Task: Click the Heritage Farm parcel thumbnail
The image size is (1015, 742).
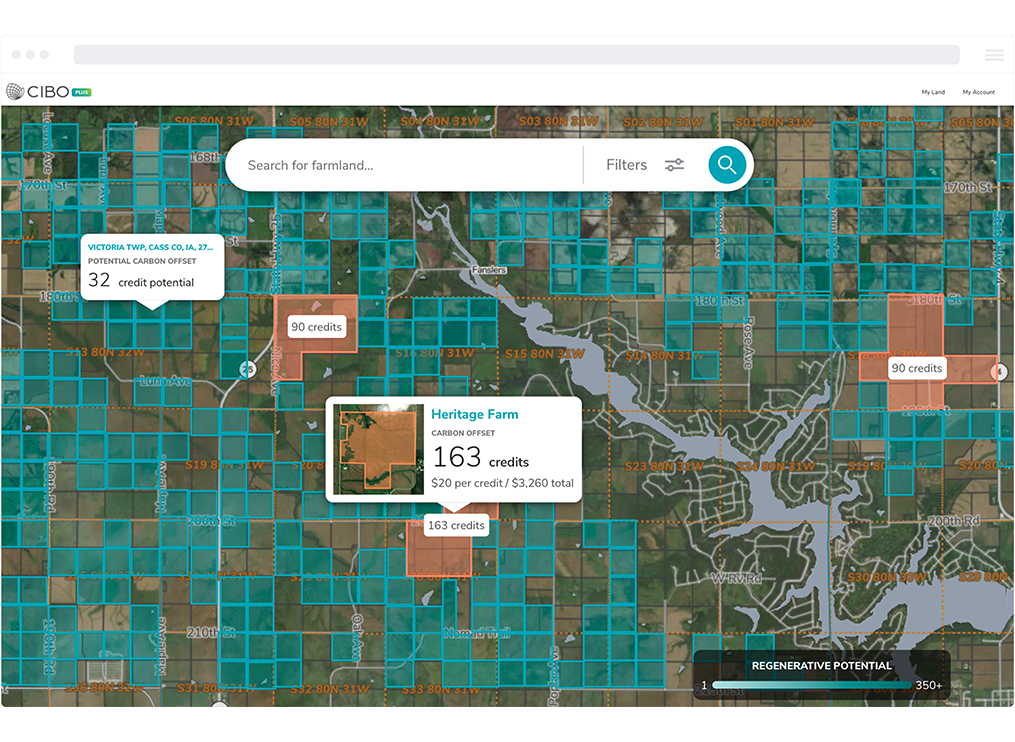Action: 378,449
